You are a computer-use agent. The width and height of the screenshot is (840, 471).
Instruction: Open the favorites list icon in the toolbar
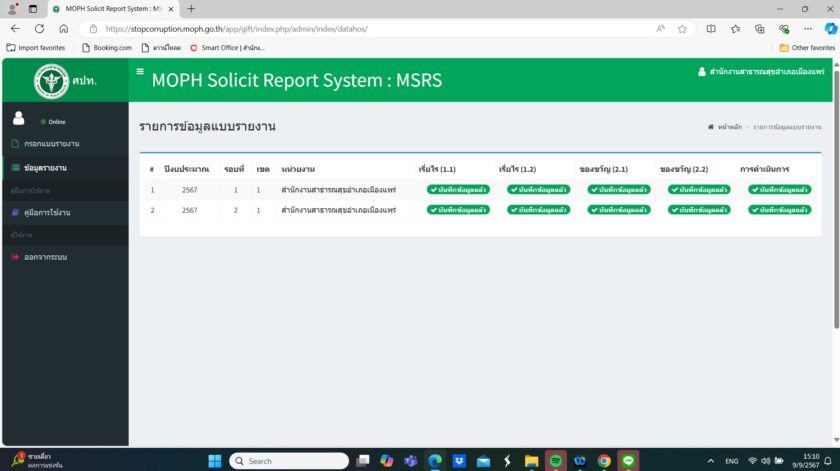(x=736, y=29)
